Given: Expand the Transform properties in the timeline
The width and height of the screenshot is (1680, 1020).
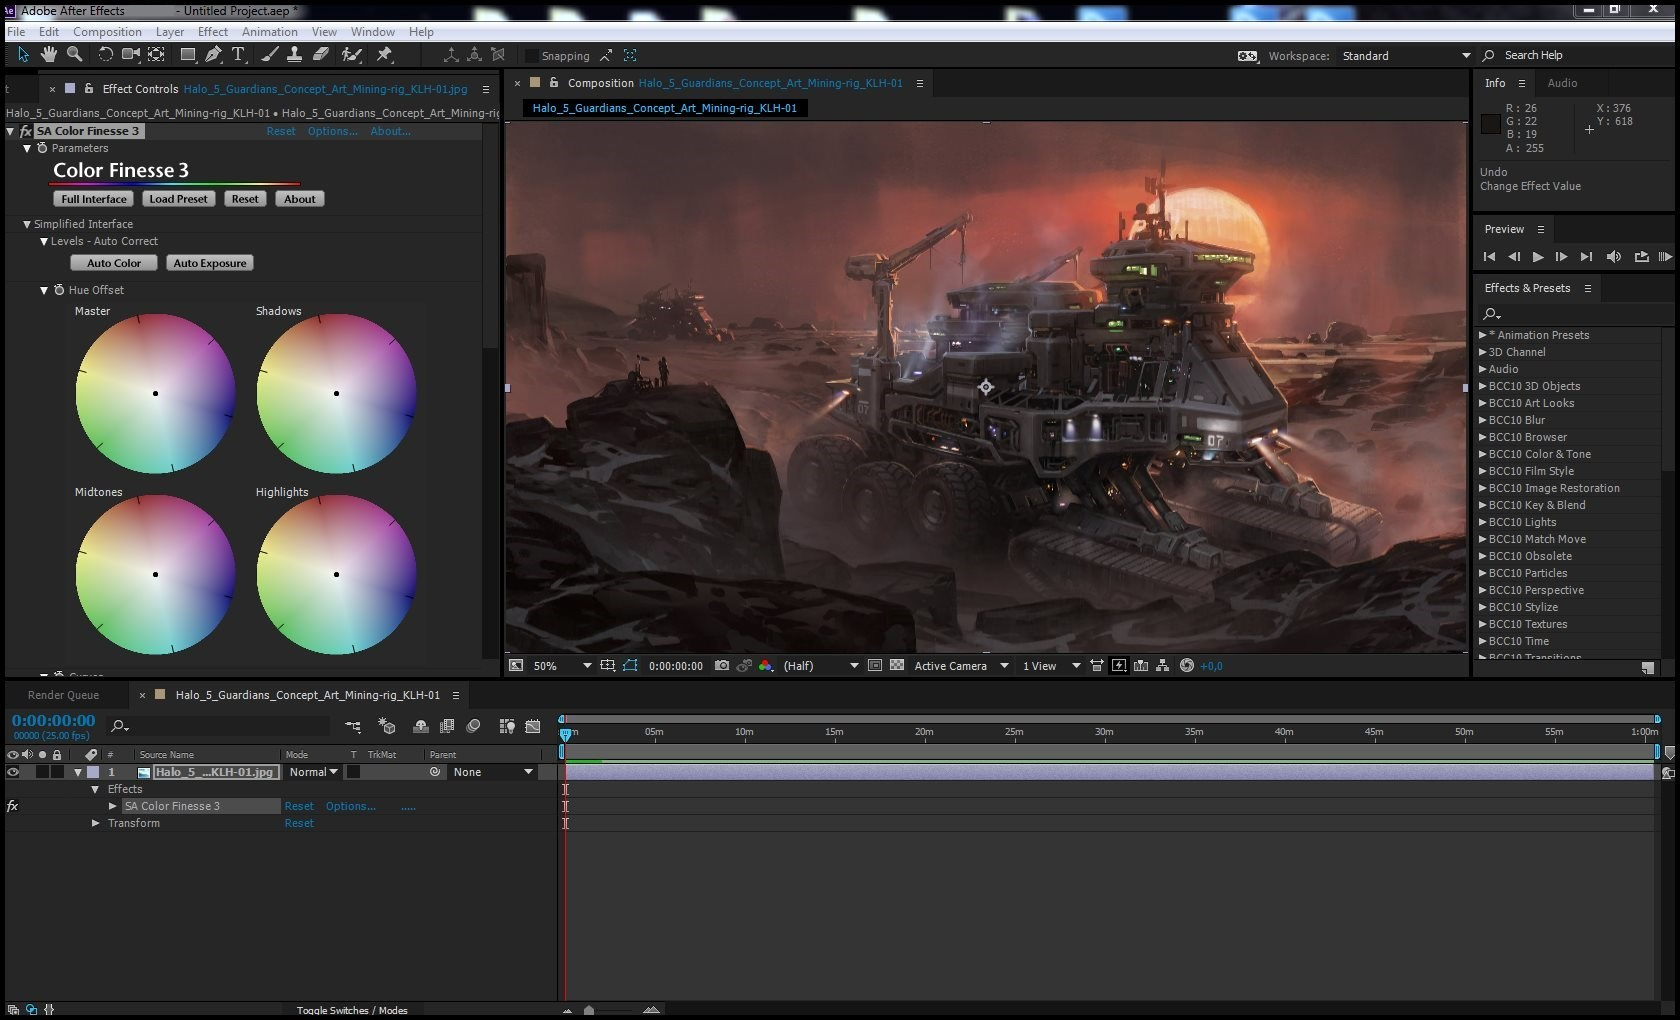Looking at the screenshot, I should pos(95,823).
